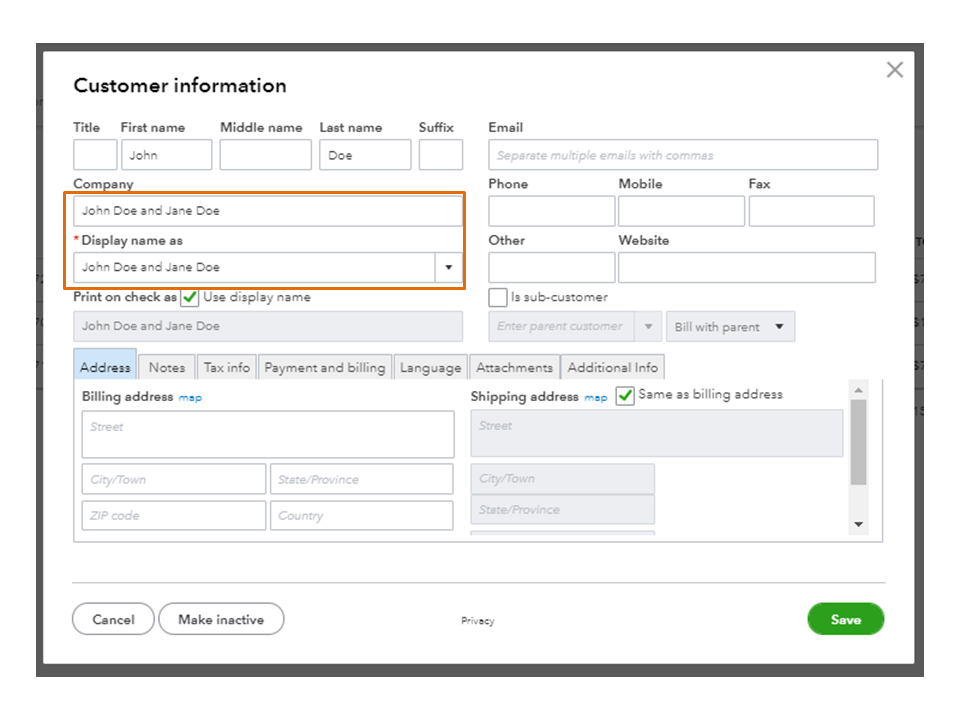This screenshot has height=720, width=960.
Task: Open the Tax info tab
Action: 227,367
